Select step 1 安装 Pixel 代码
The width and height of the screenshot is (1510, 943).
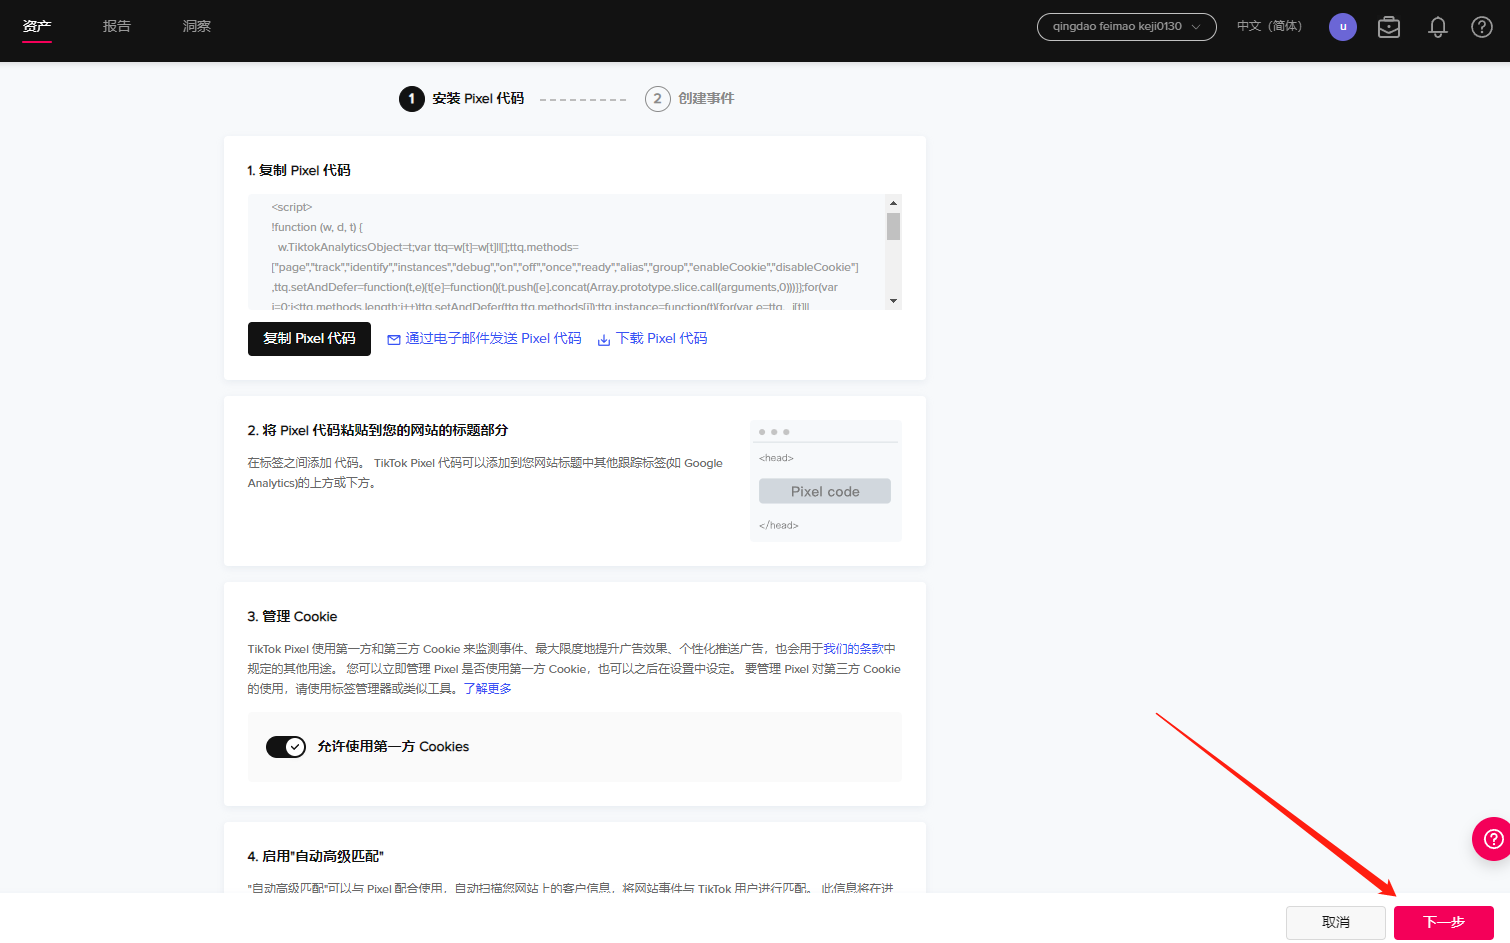pos(462,98)
